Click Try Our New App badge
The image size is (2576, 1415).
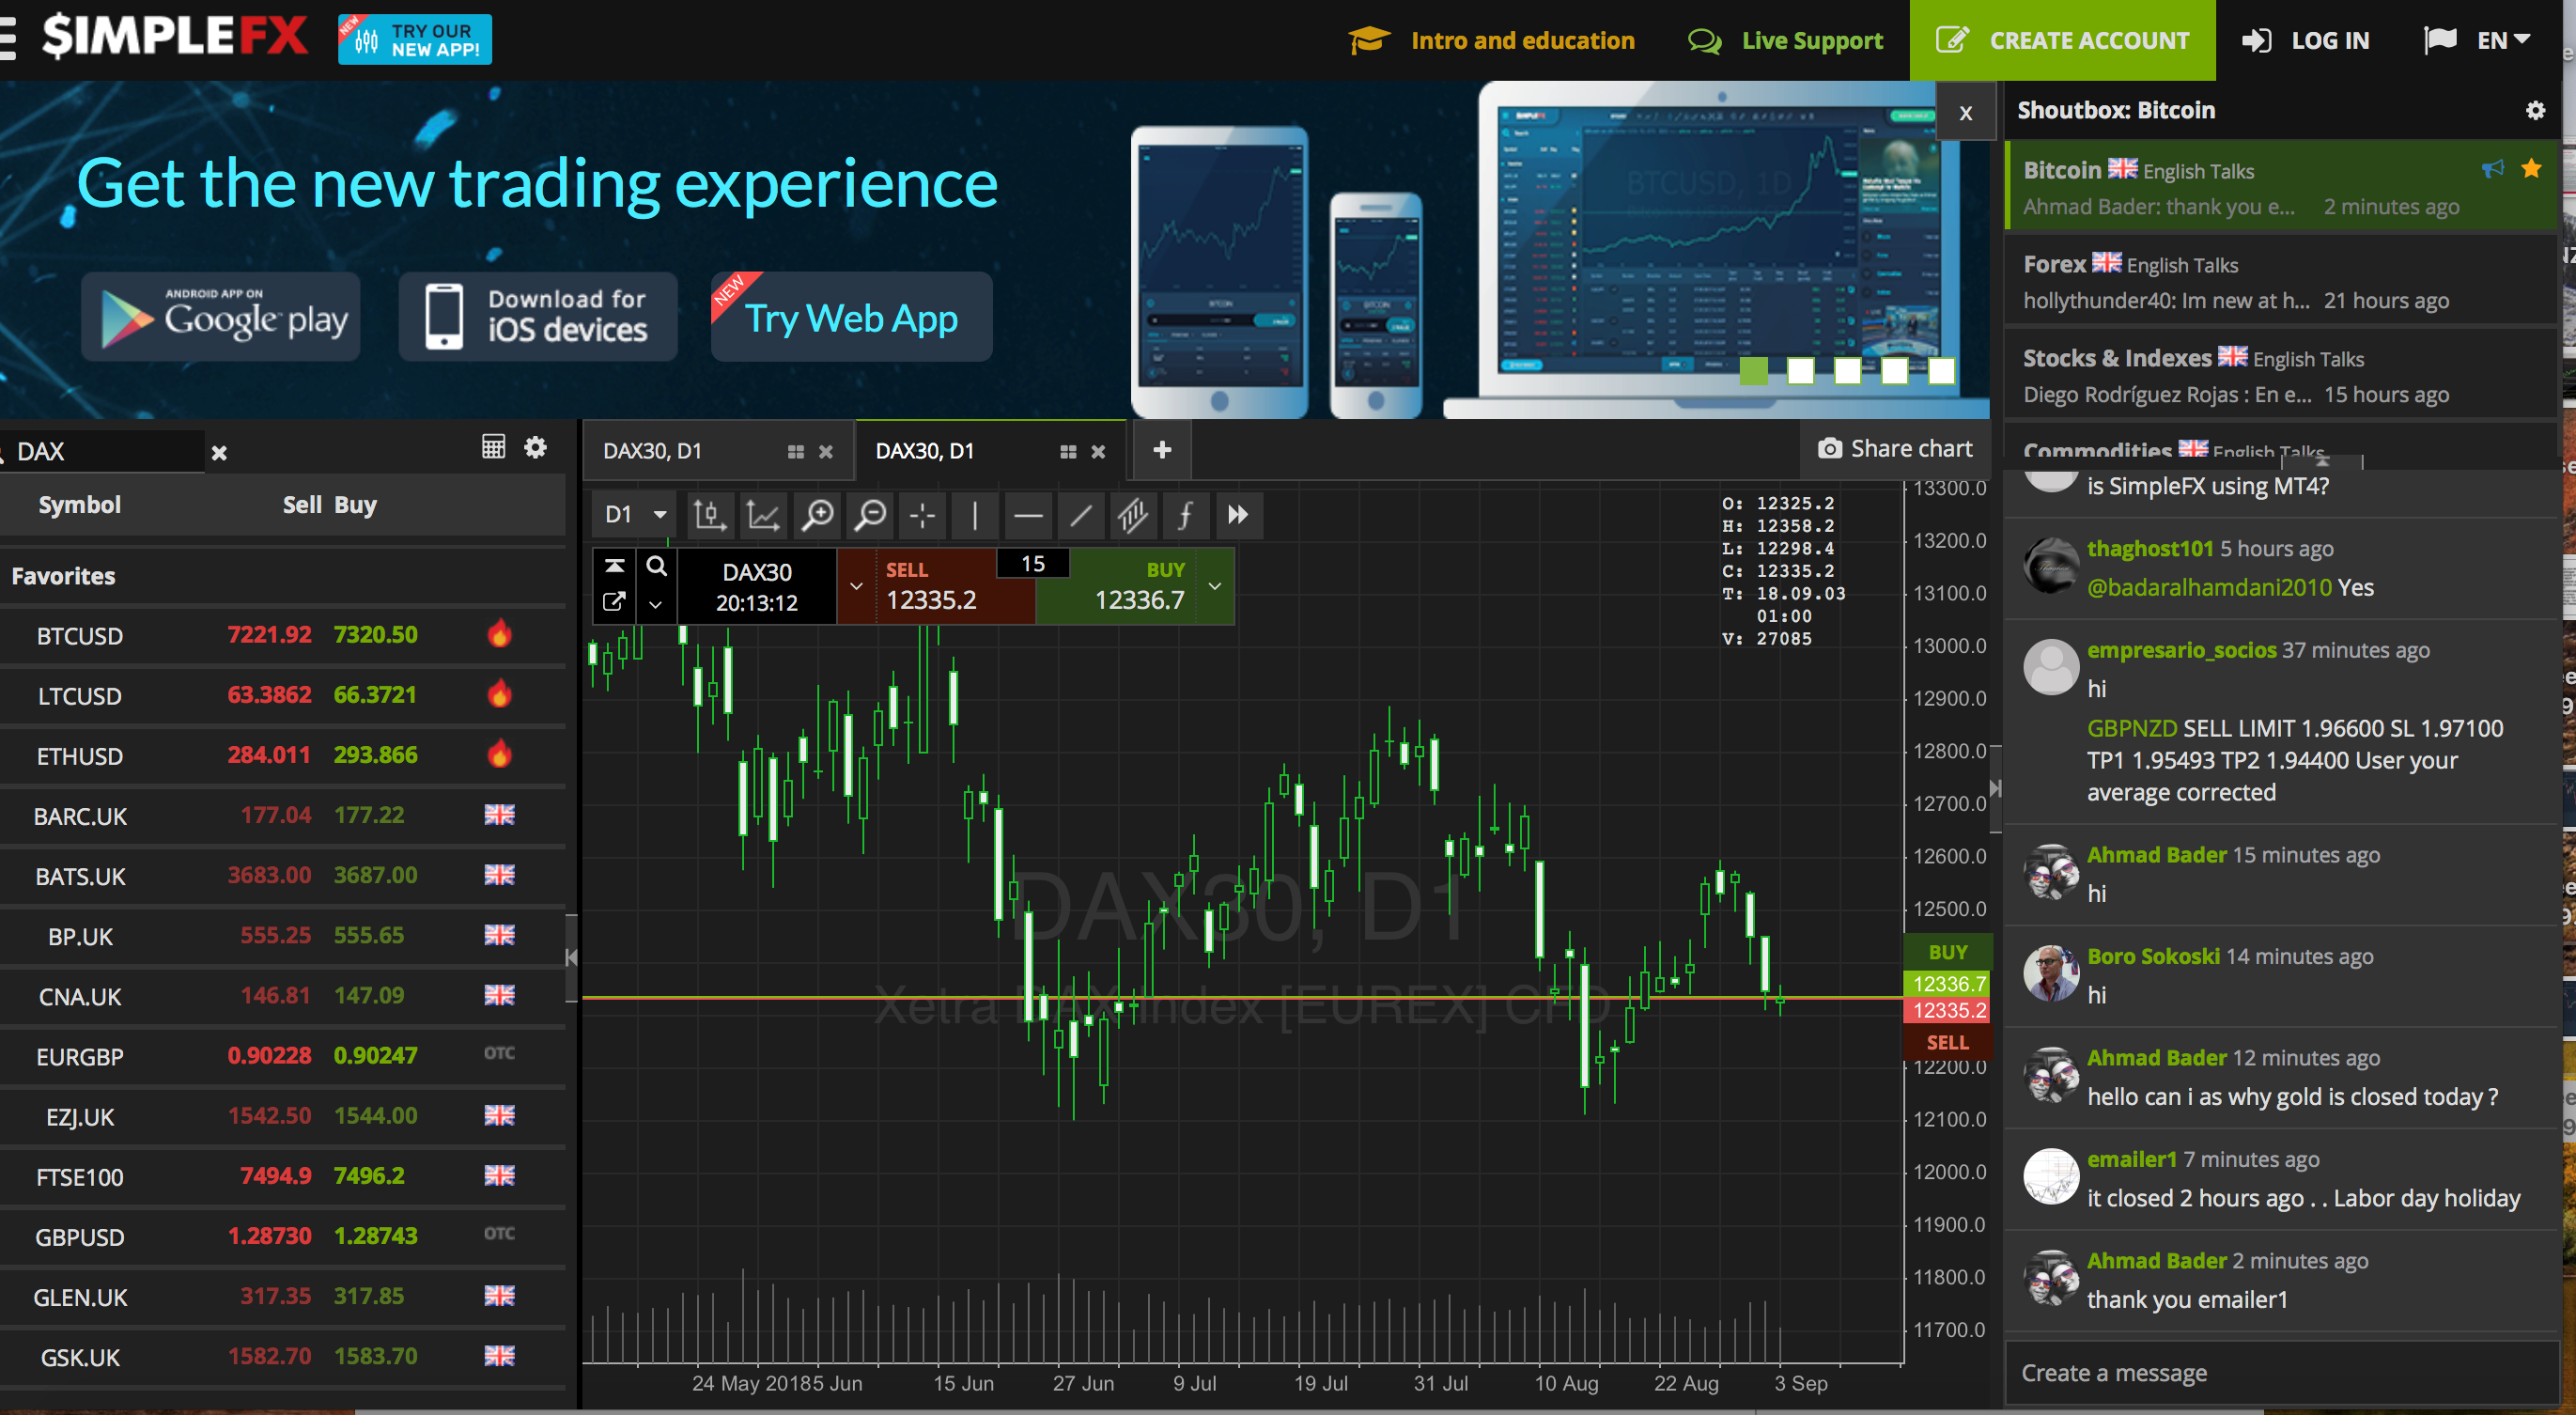pos(415,39)
